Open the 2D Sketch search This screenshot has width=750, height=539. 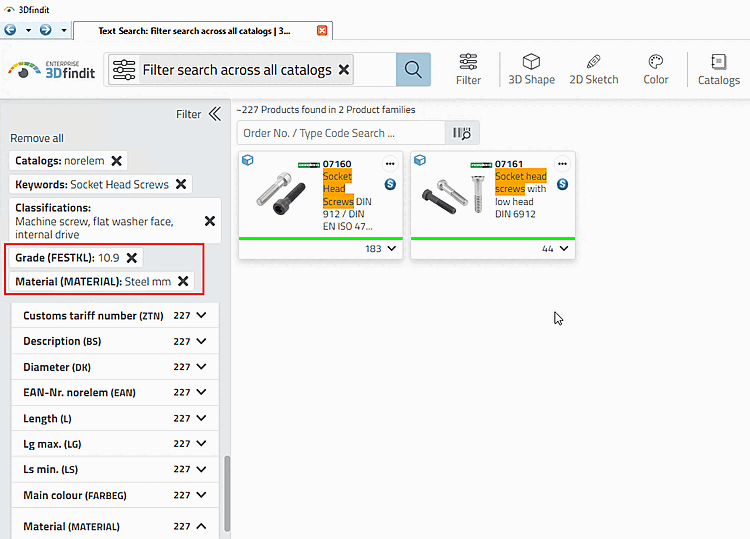(594, 70)
